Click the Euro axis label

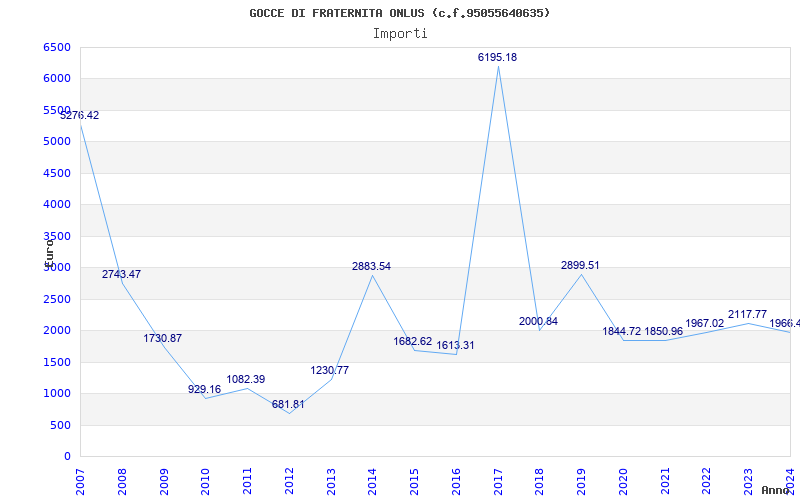(49, 253)
